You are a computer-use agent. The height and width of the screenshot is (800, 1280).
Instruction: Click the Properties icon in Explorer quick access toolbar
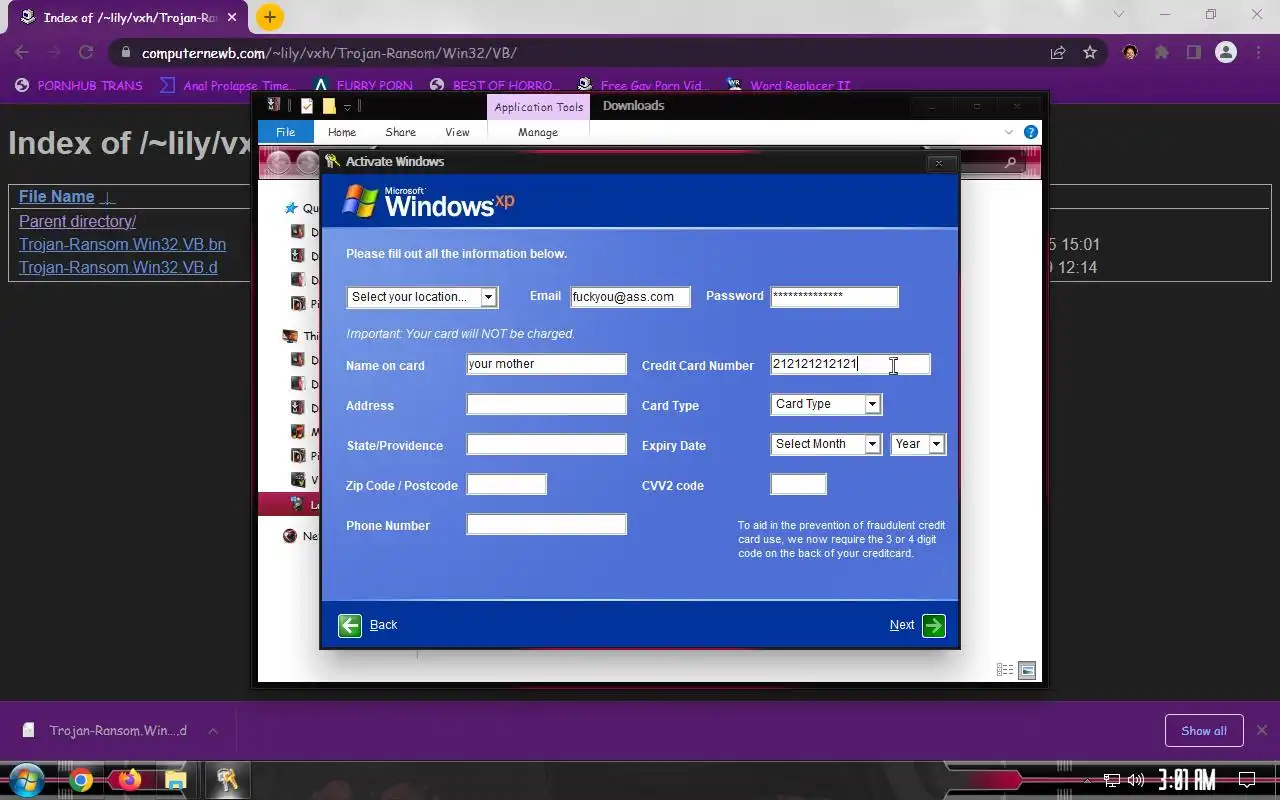coord(307,106)
